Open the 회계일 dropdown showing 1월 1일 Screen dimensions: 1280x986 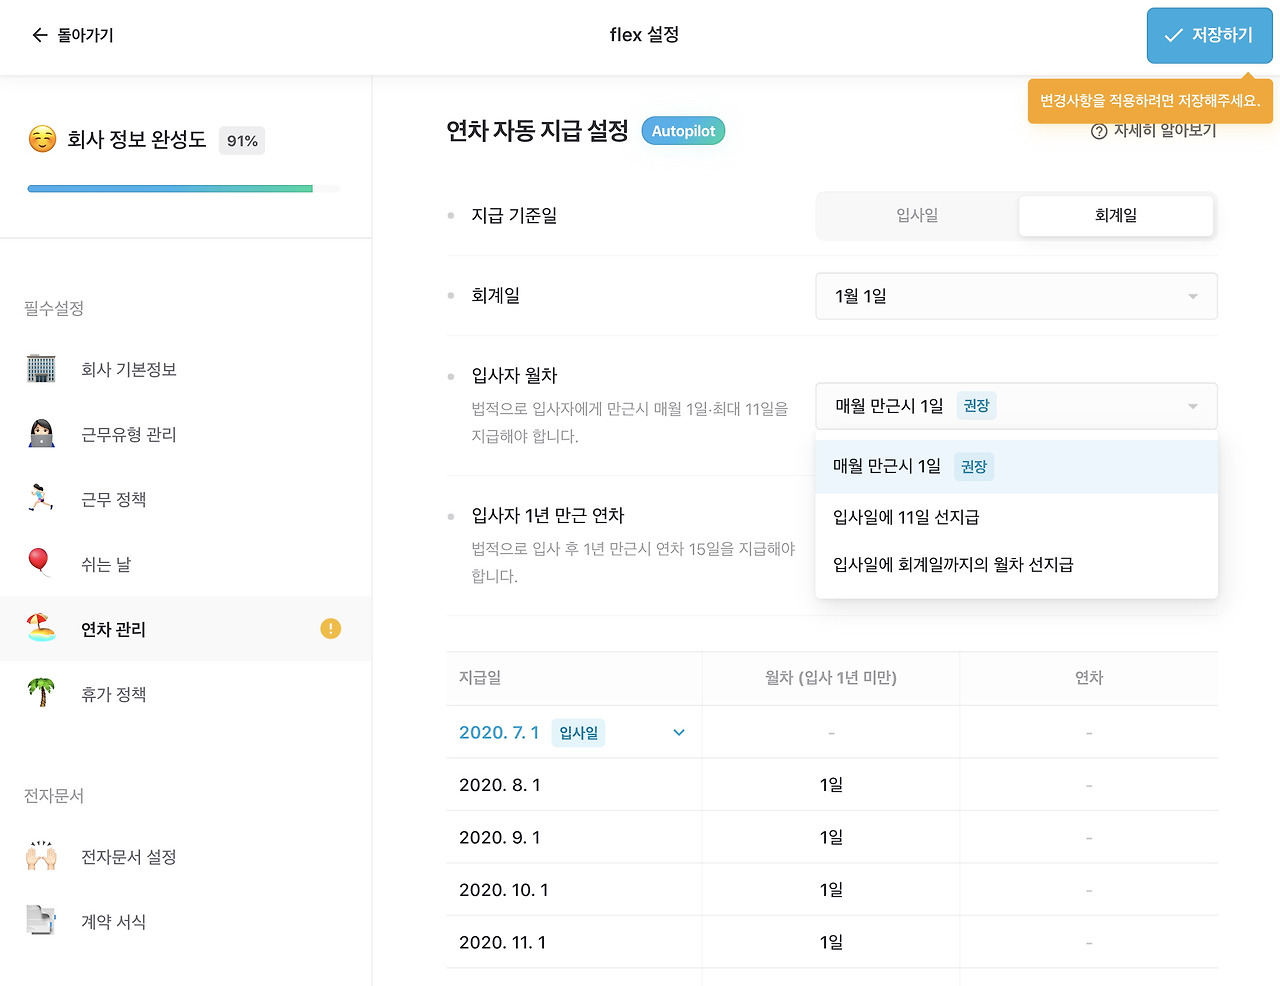pyautogui.click(x=1016, y=296)
